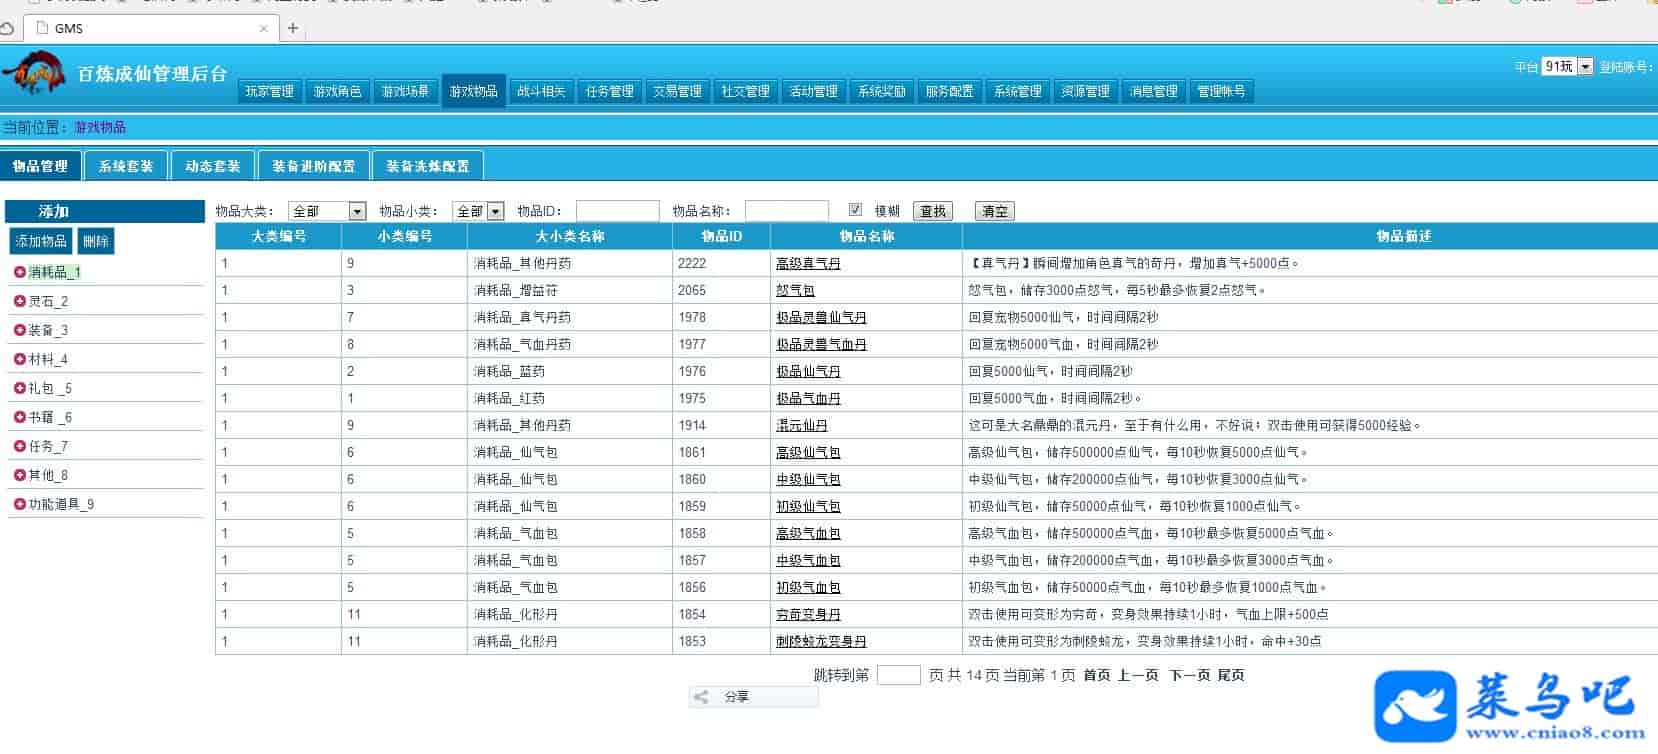The image size is (1658, 754).
Task: Toggle the 模糊 fuzzy search checkbox
Action: click(x=855, y=210)
